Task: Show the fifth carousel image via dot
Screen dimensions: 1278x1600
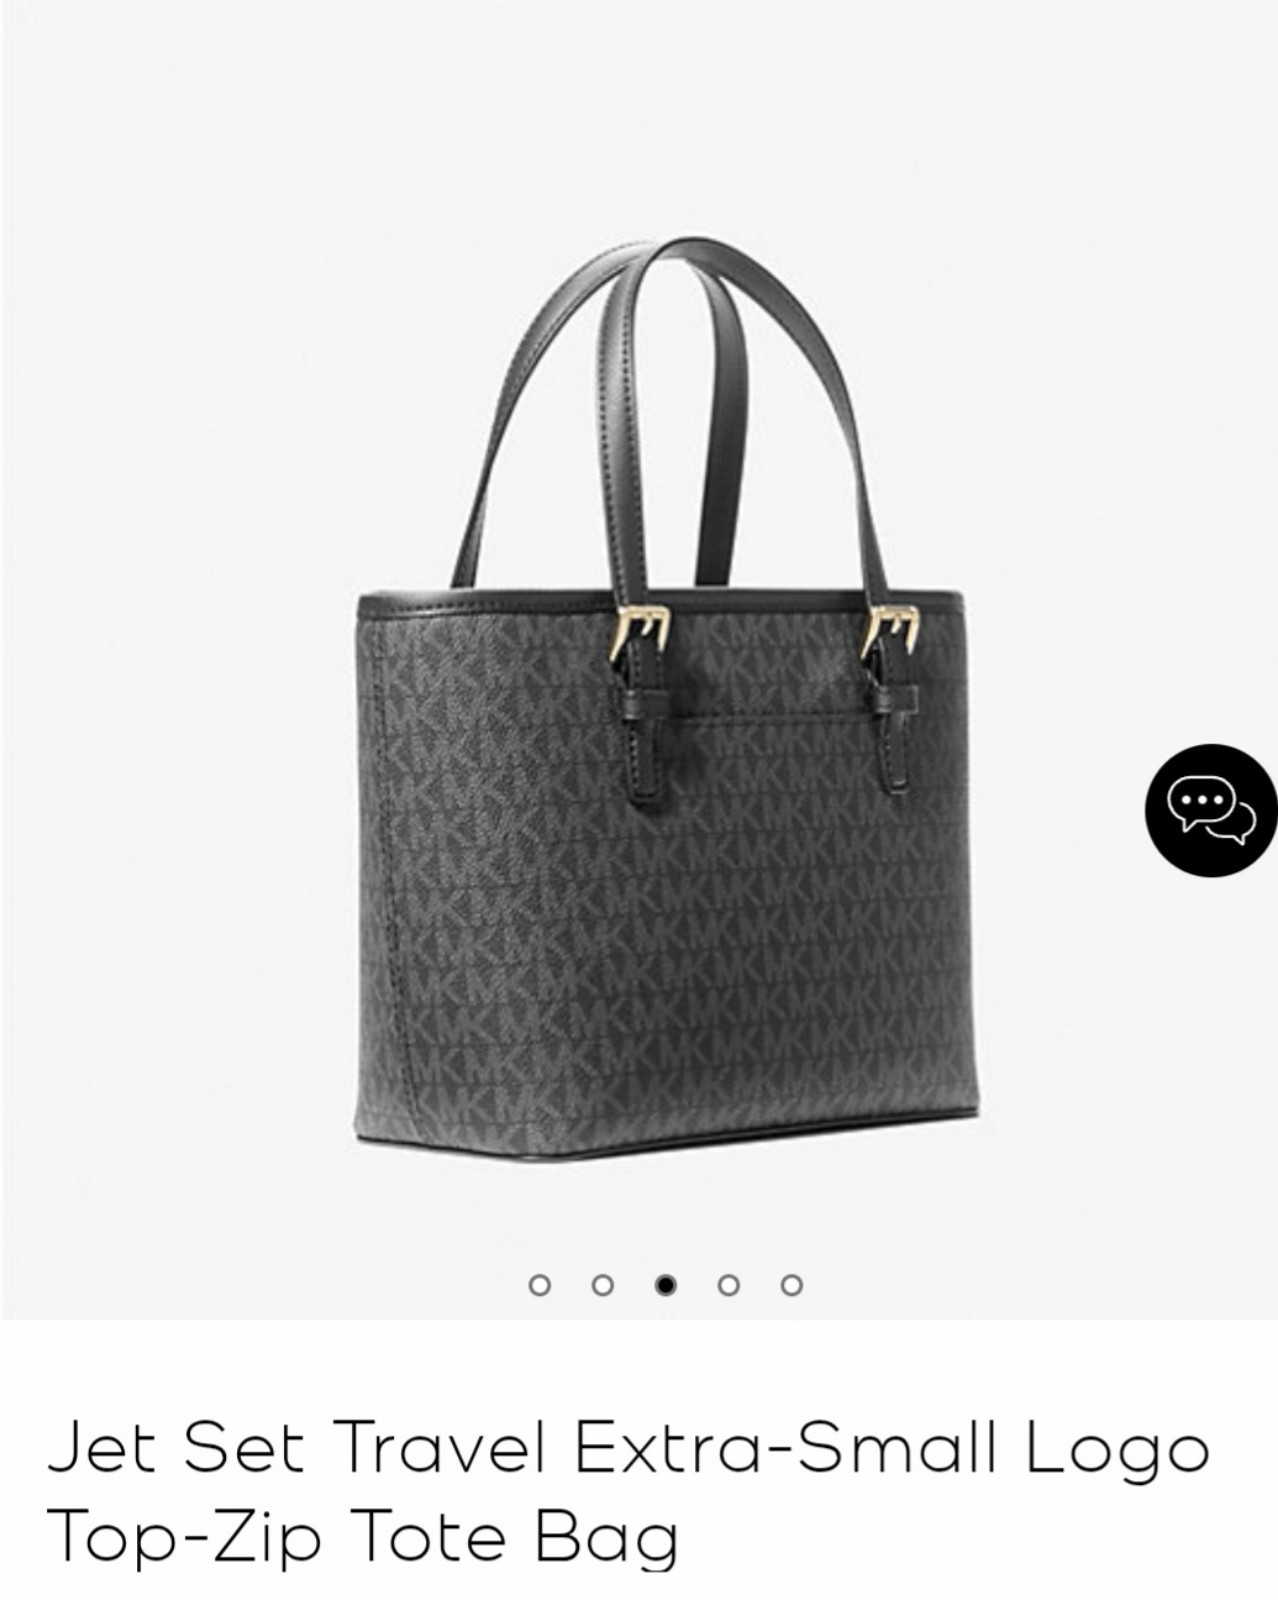Action: 792,1285
